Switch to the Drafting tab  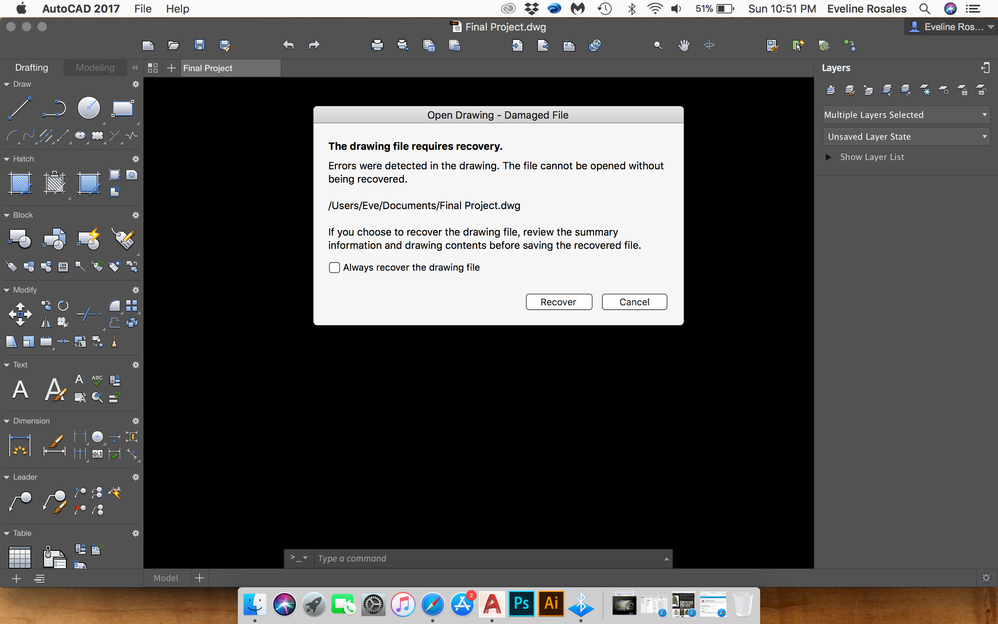click(x=32, y=67)
